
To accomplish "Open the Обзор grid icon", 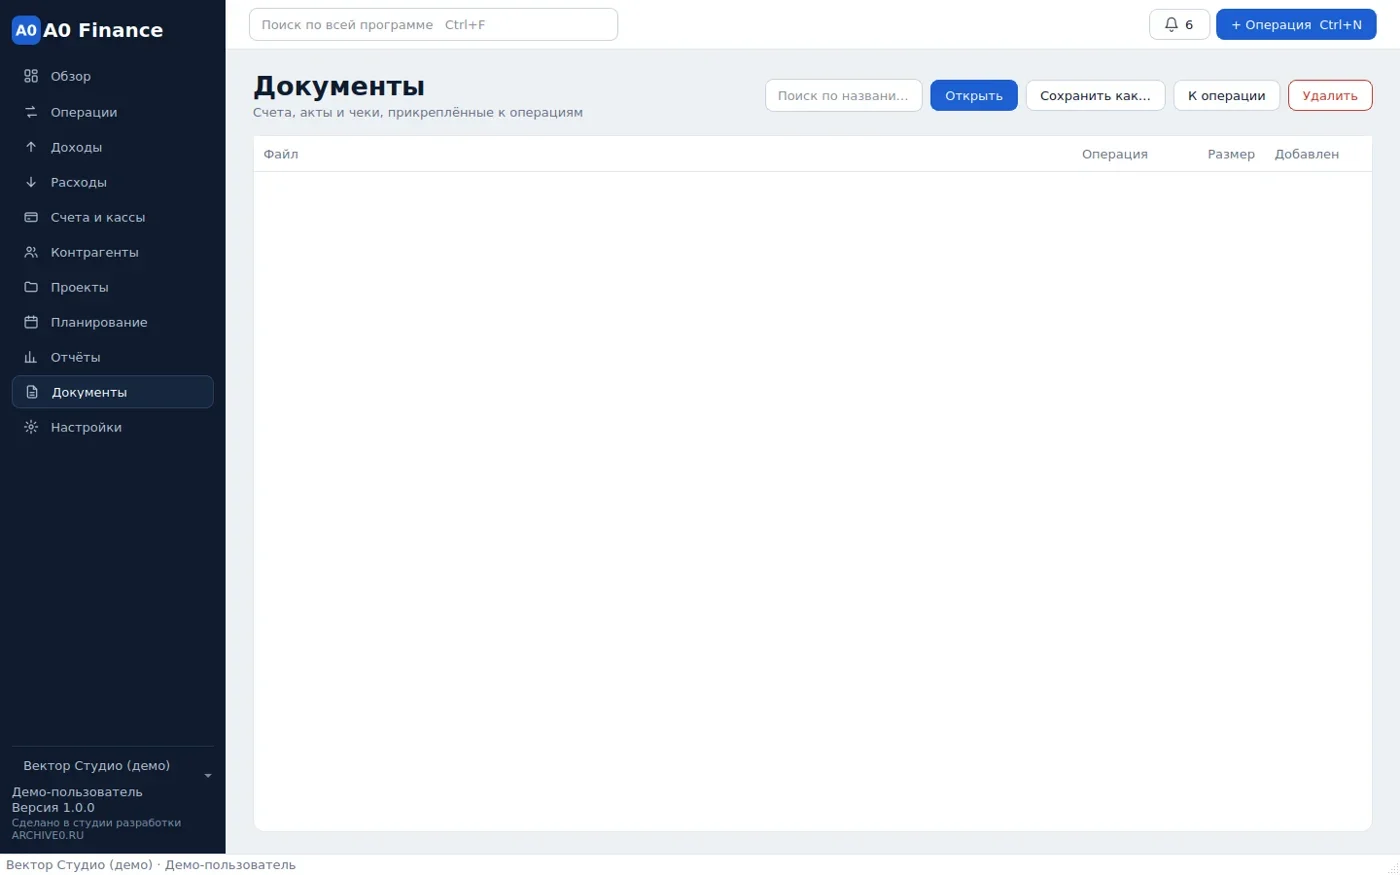I will (31, 76).
